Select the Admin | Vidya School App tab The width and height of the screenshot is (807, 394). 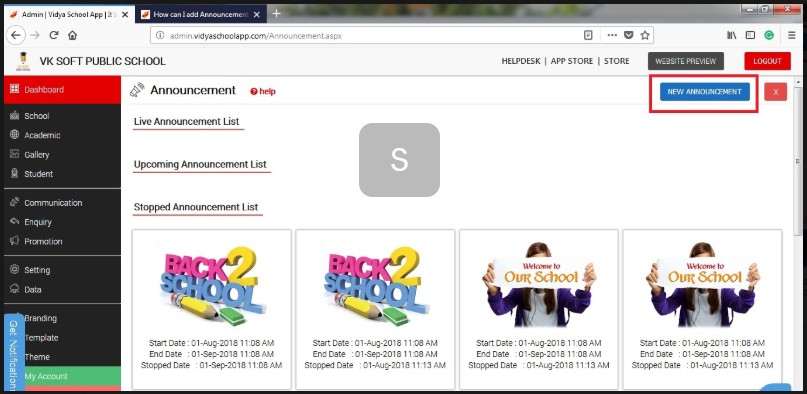69,14
